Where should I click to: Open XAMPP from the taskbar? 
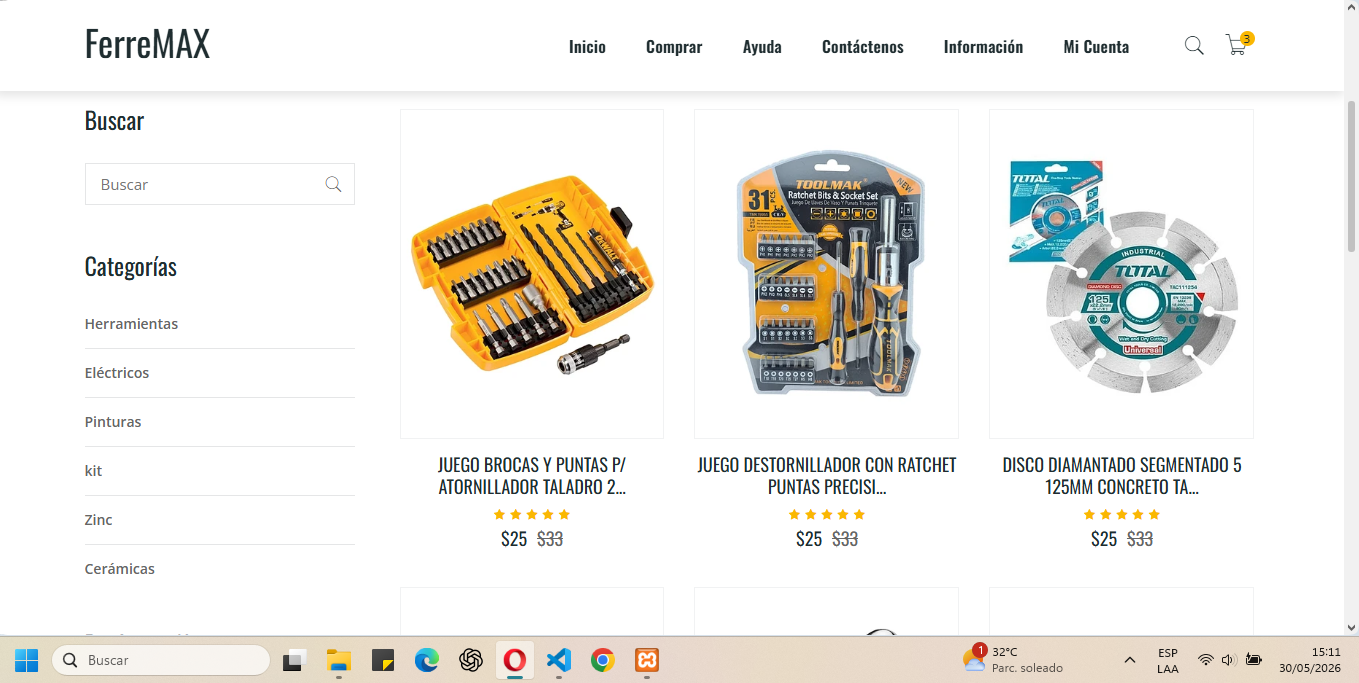tap(647, 660)
